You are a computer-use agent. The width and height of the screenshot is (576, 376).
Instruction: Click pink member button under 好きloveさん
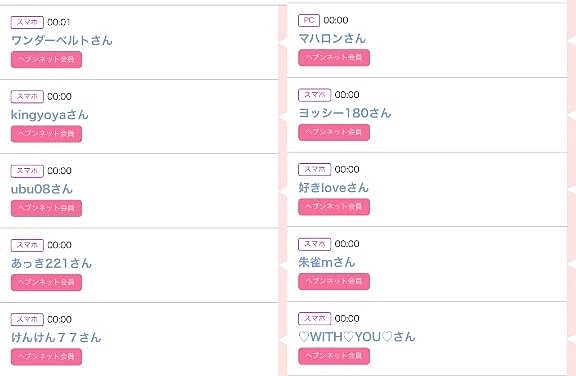[x=334, y=207]
